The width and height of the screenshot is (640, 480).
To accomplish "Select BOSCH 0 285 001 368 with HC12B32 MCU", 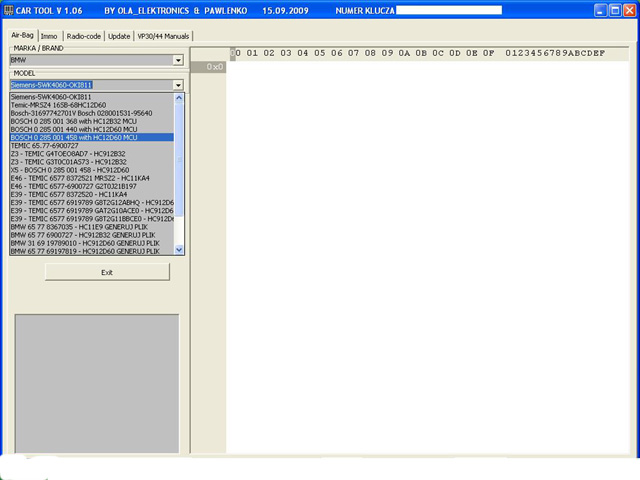I will click(x=92, y=122).
